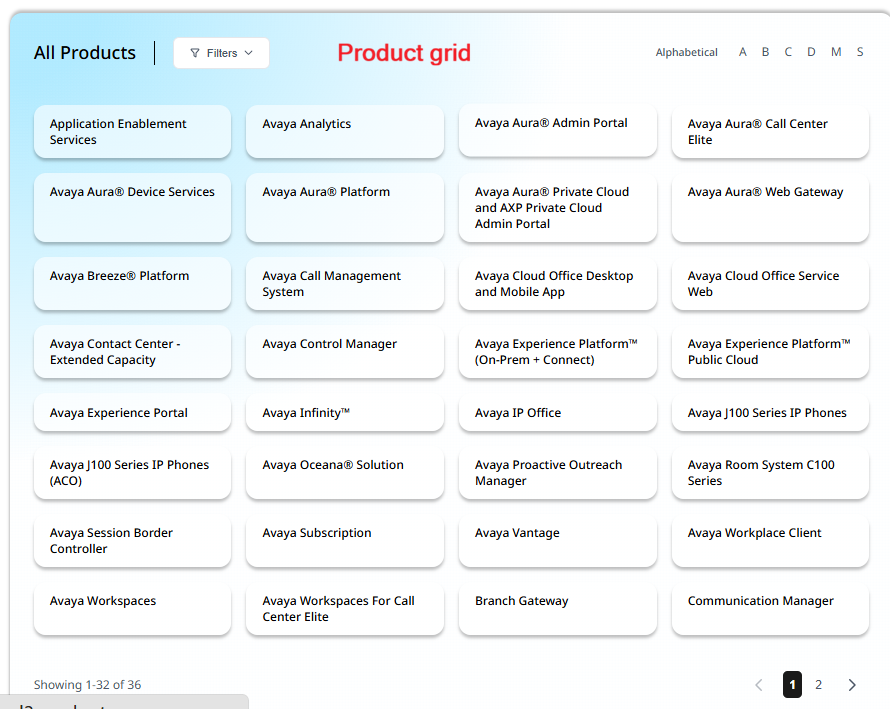Viewport: 890px width, 709px height.
Task: Open Avaya Workspaces For Call Center Elite
Action: click(x=345, y=609)
